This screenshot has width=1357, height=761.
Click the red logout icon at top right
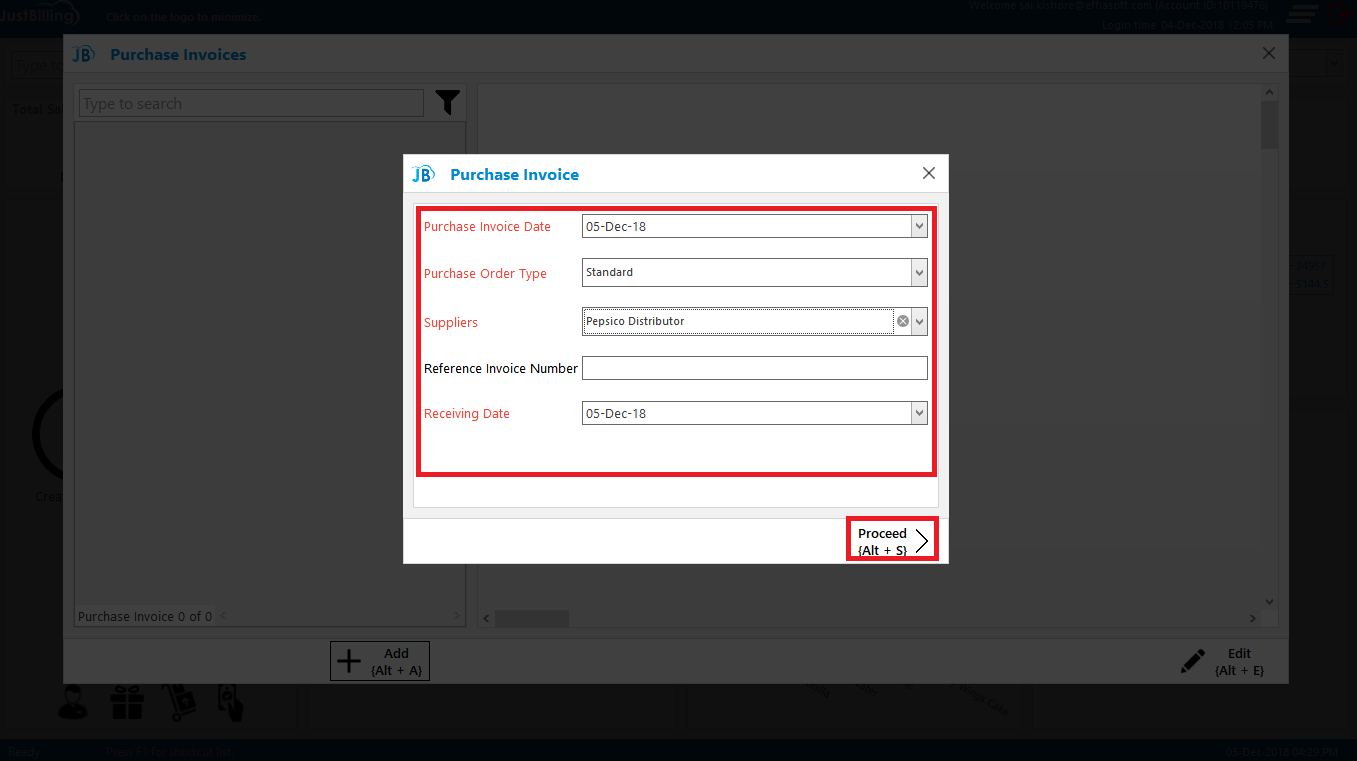[1339, 14]
